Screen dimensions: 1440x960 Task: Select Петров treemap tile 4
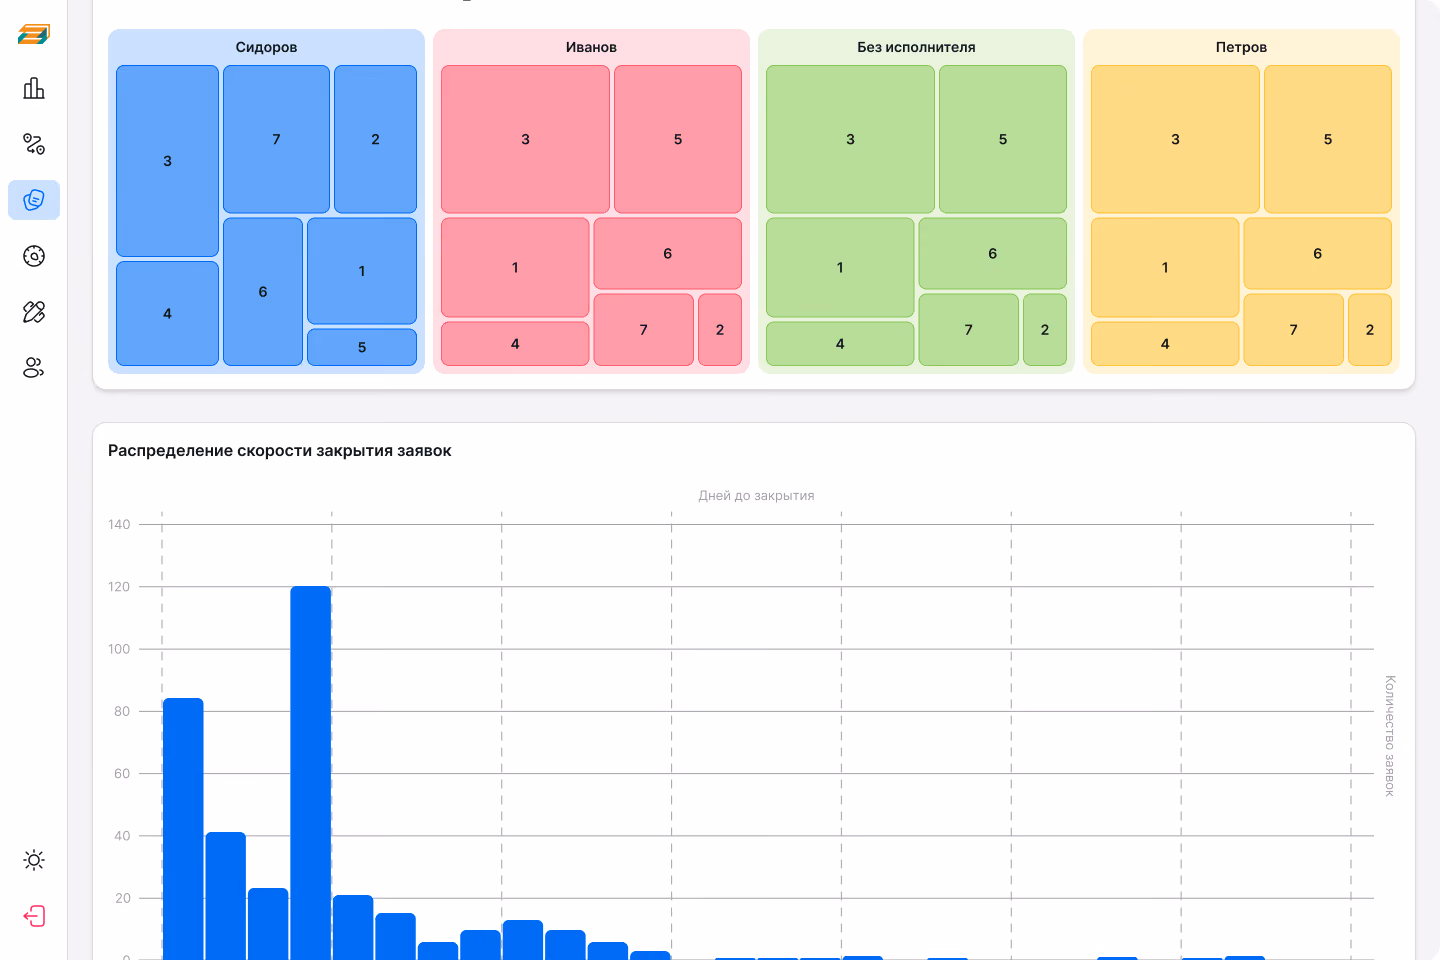tap(1165, 343)
